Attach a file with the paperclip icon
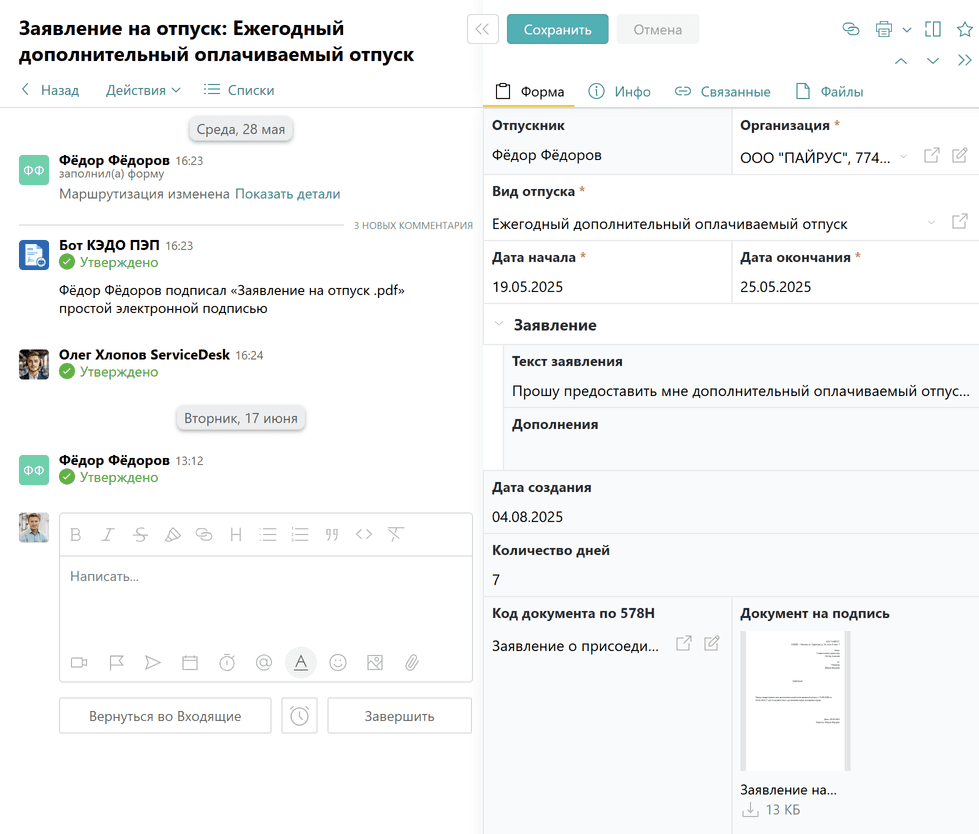This screenshot has width=979, height=834. tap(411, 662)
